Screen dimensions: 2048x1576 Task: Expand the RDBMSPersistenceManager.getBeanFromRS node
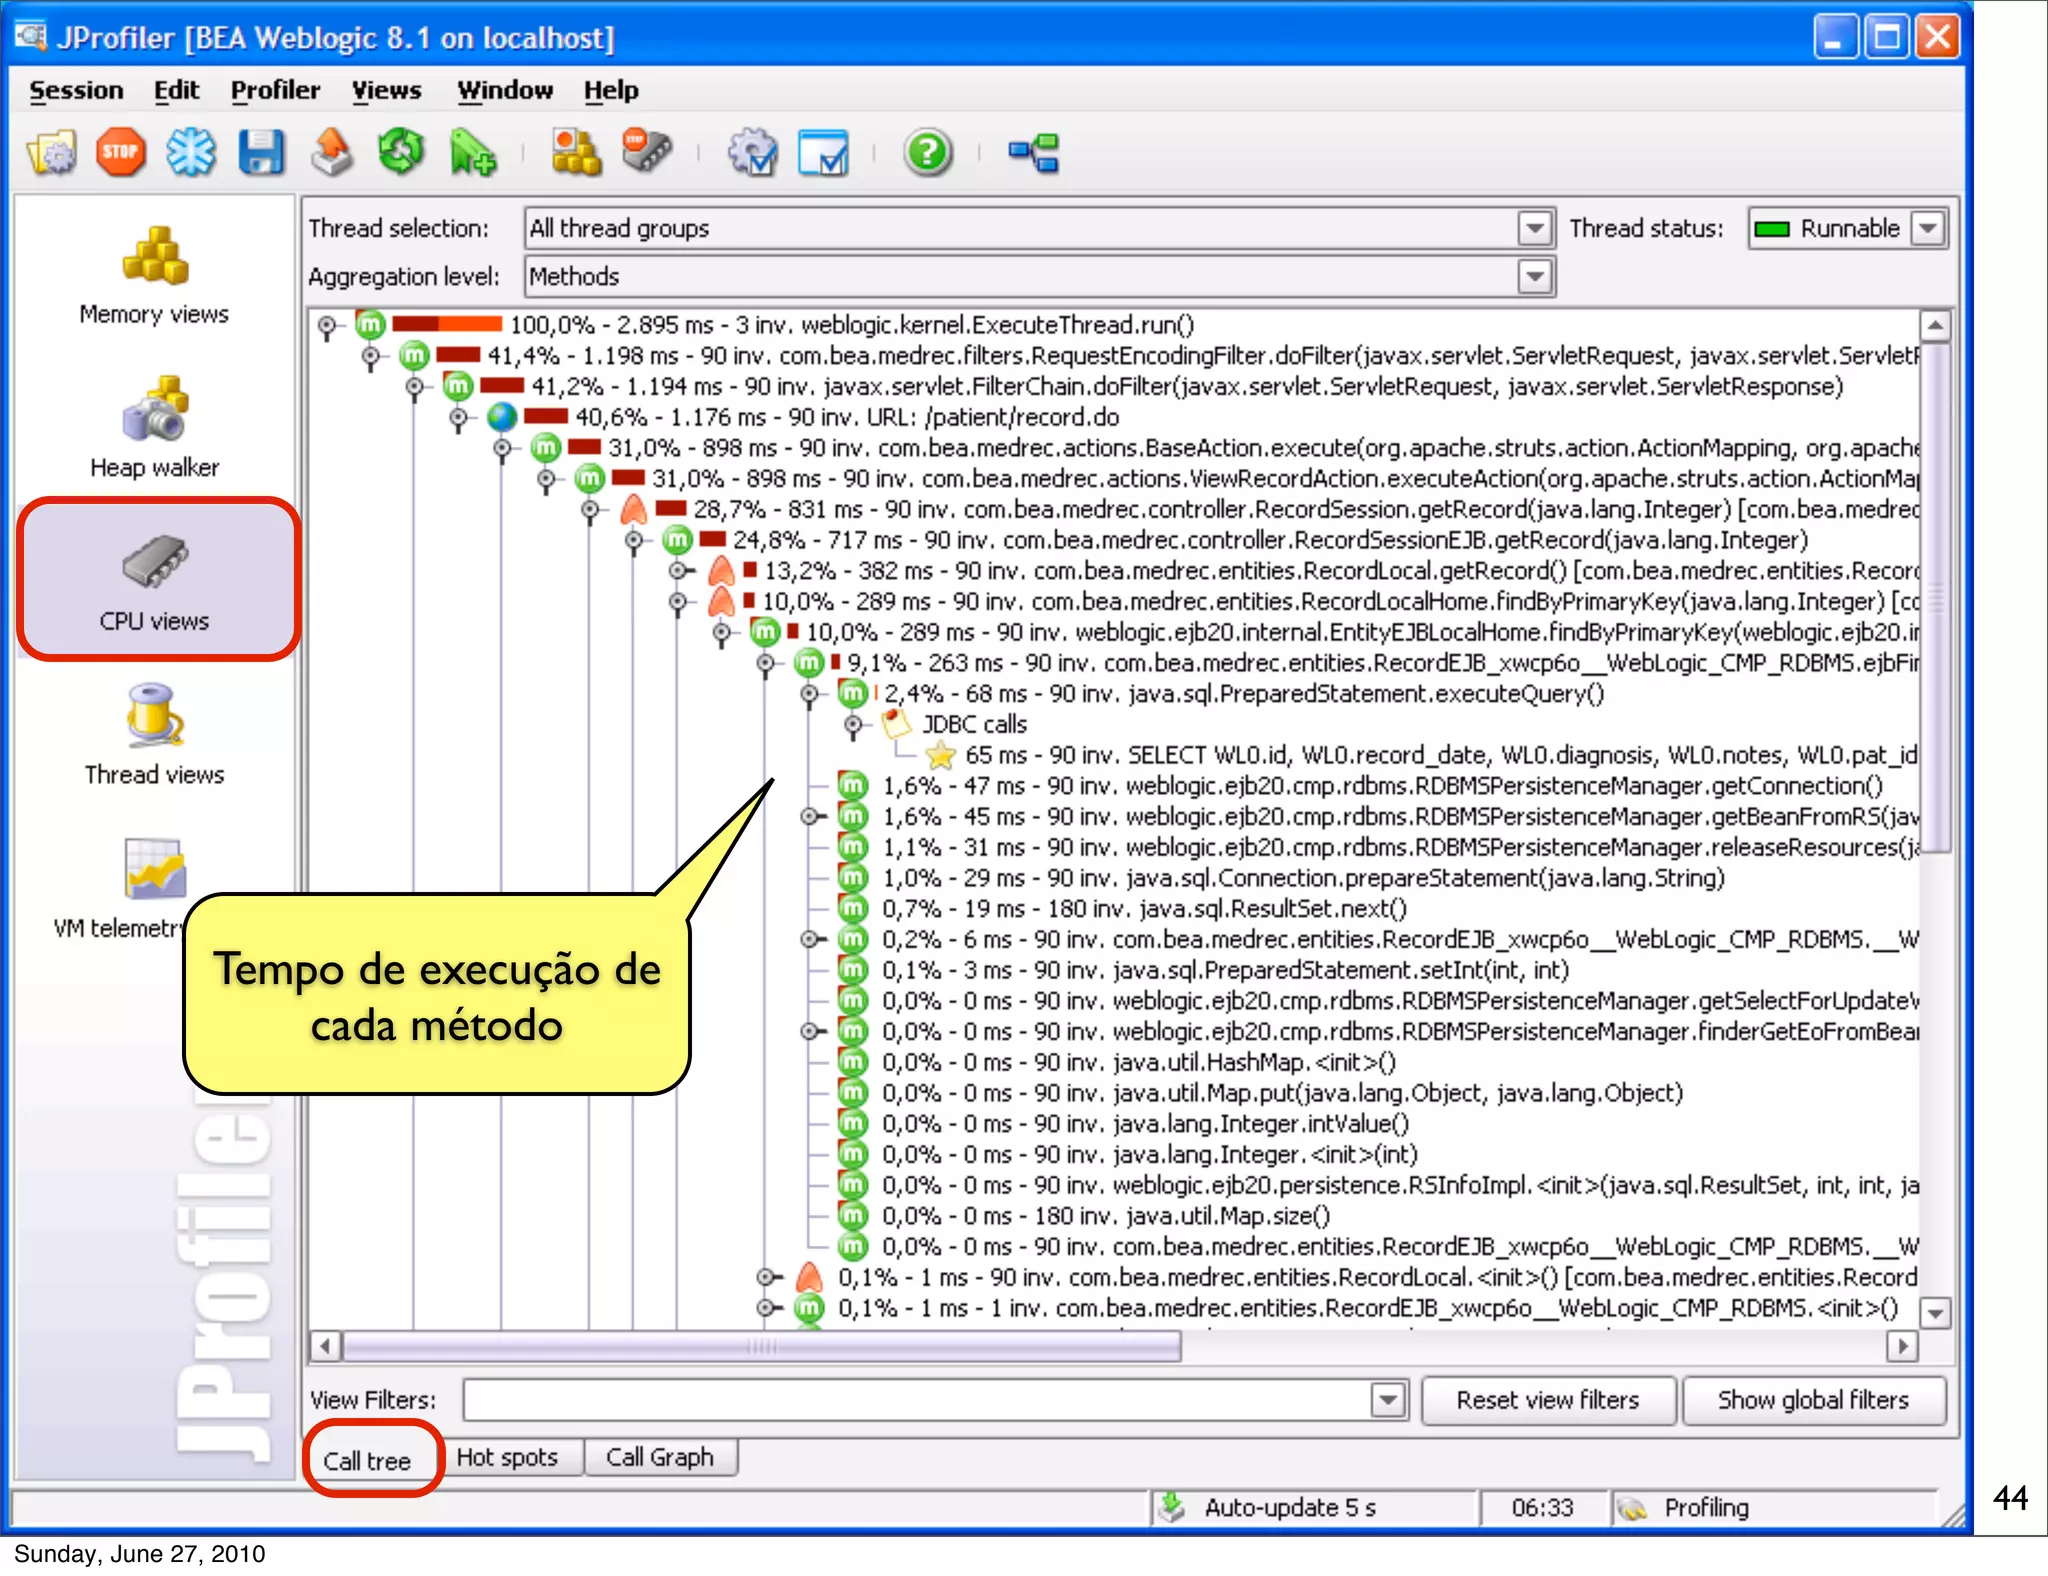(x=810, y=817)
